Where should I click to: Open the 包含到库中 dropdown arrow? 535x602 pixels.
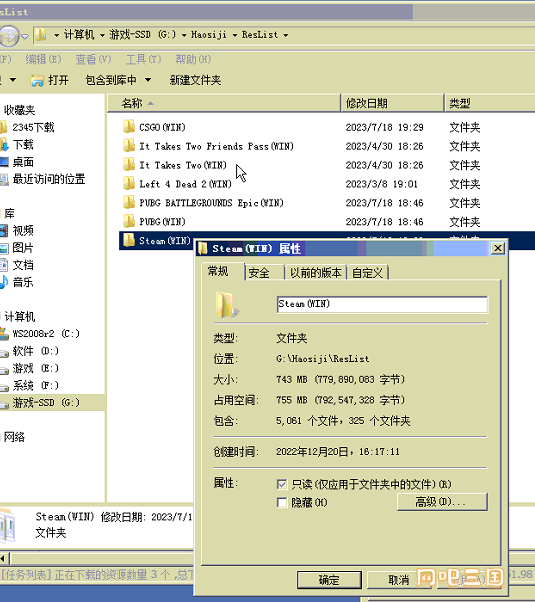point(148,80)
